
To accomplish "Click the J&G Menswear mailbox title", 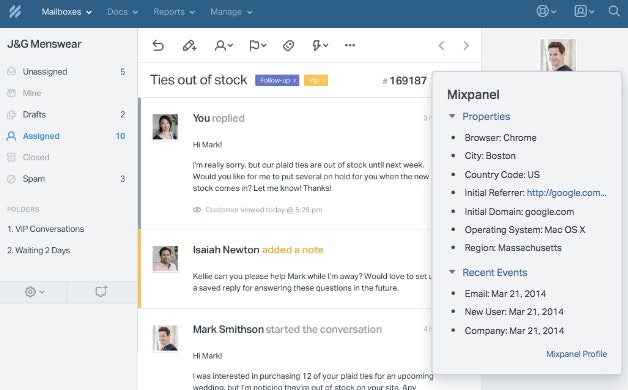I will tap(44, 44).
